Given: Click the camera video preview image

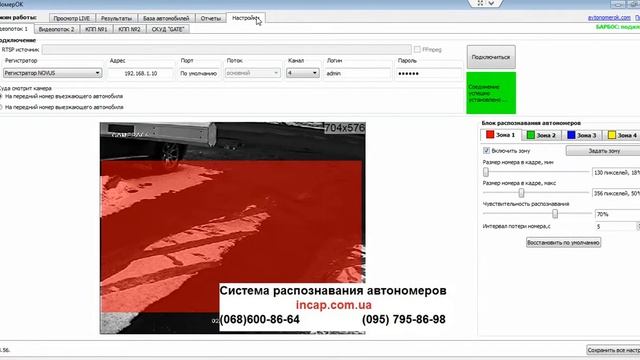Looking at the screenshot, I should [x=233, y=228].
